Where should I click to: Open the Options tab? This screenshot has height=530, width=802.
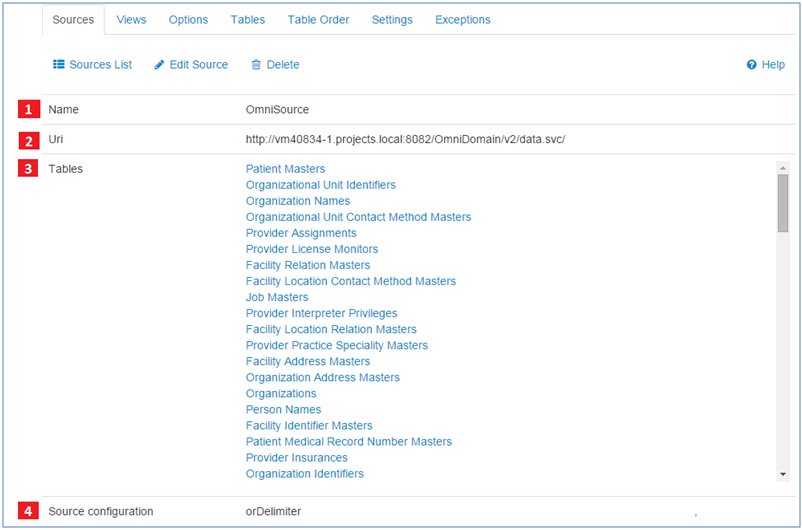tap(188, 20)
